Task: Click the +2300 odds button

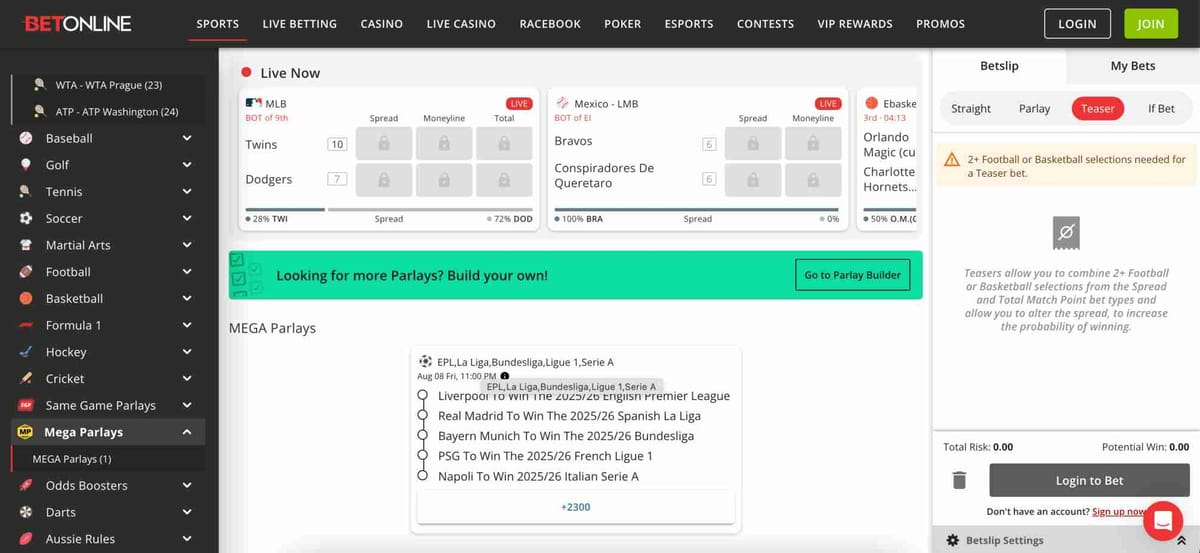Action: (576, 507)
